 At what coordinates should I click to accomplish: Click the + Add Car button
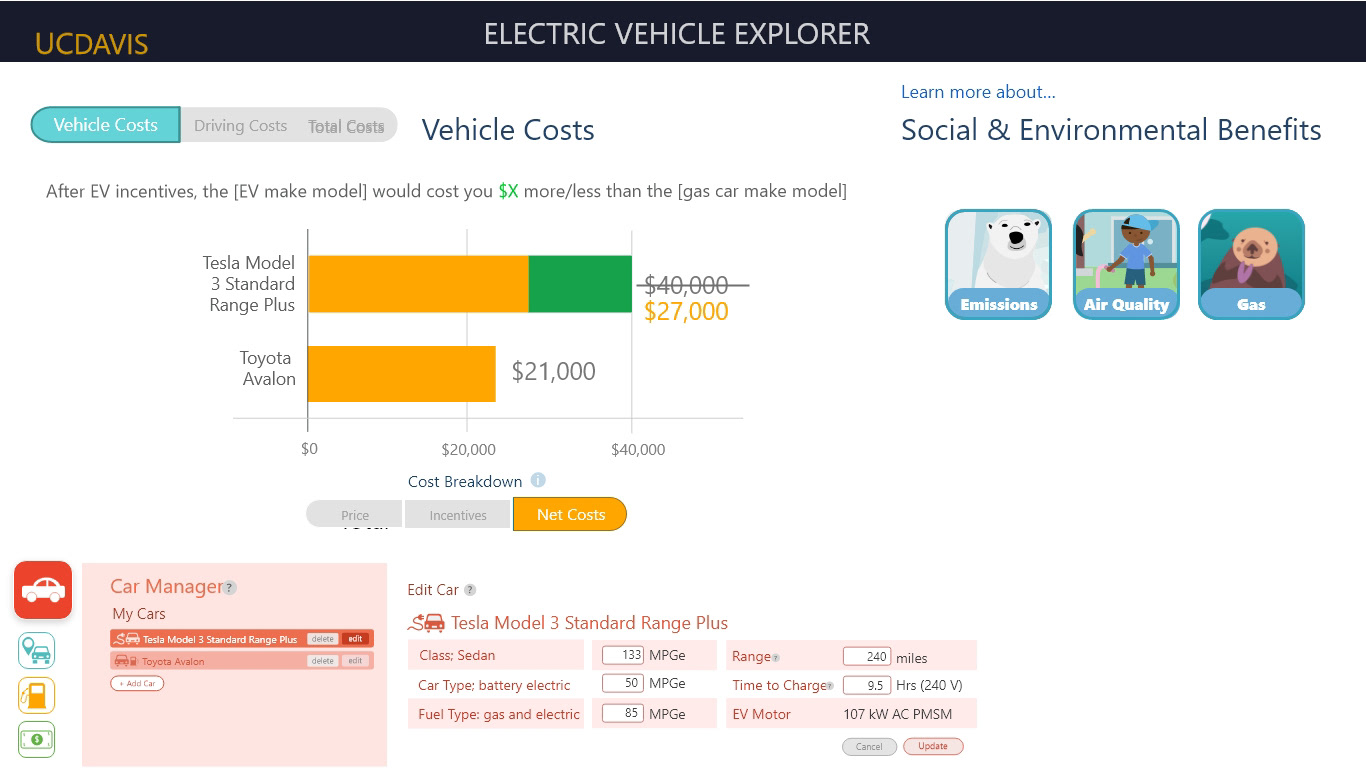(x=137, y=683)
